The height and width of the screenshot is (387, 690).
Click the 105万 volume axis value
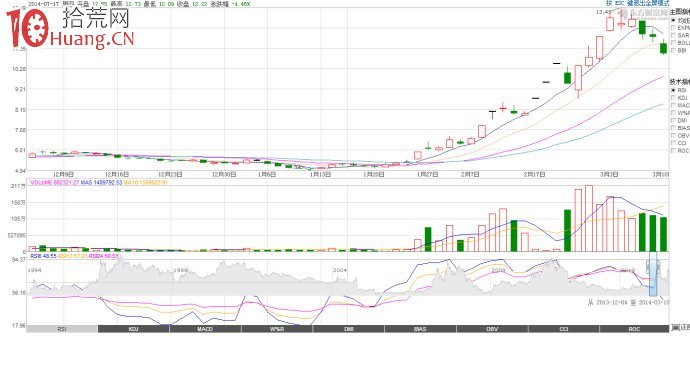tap(18, 219)
